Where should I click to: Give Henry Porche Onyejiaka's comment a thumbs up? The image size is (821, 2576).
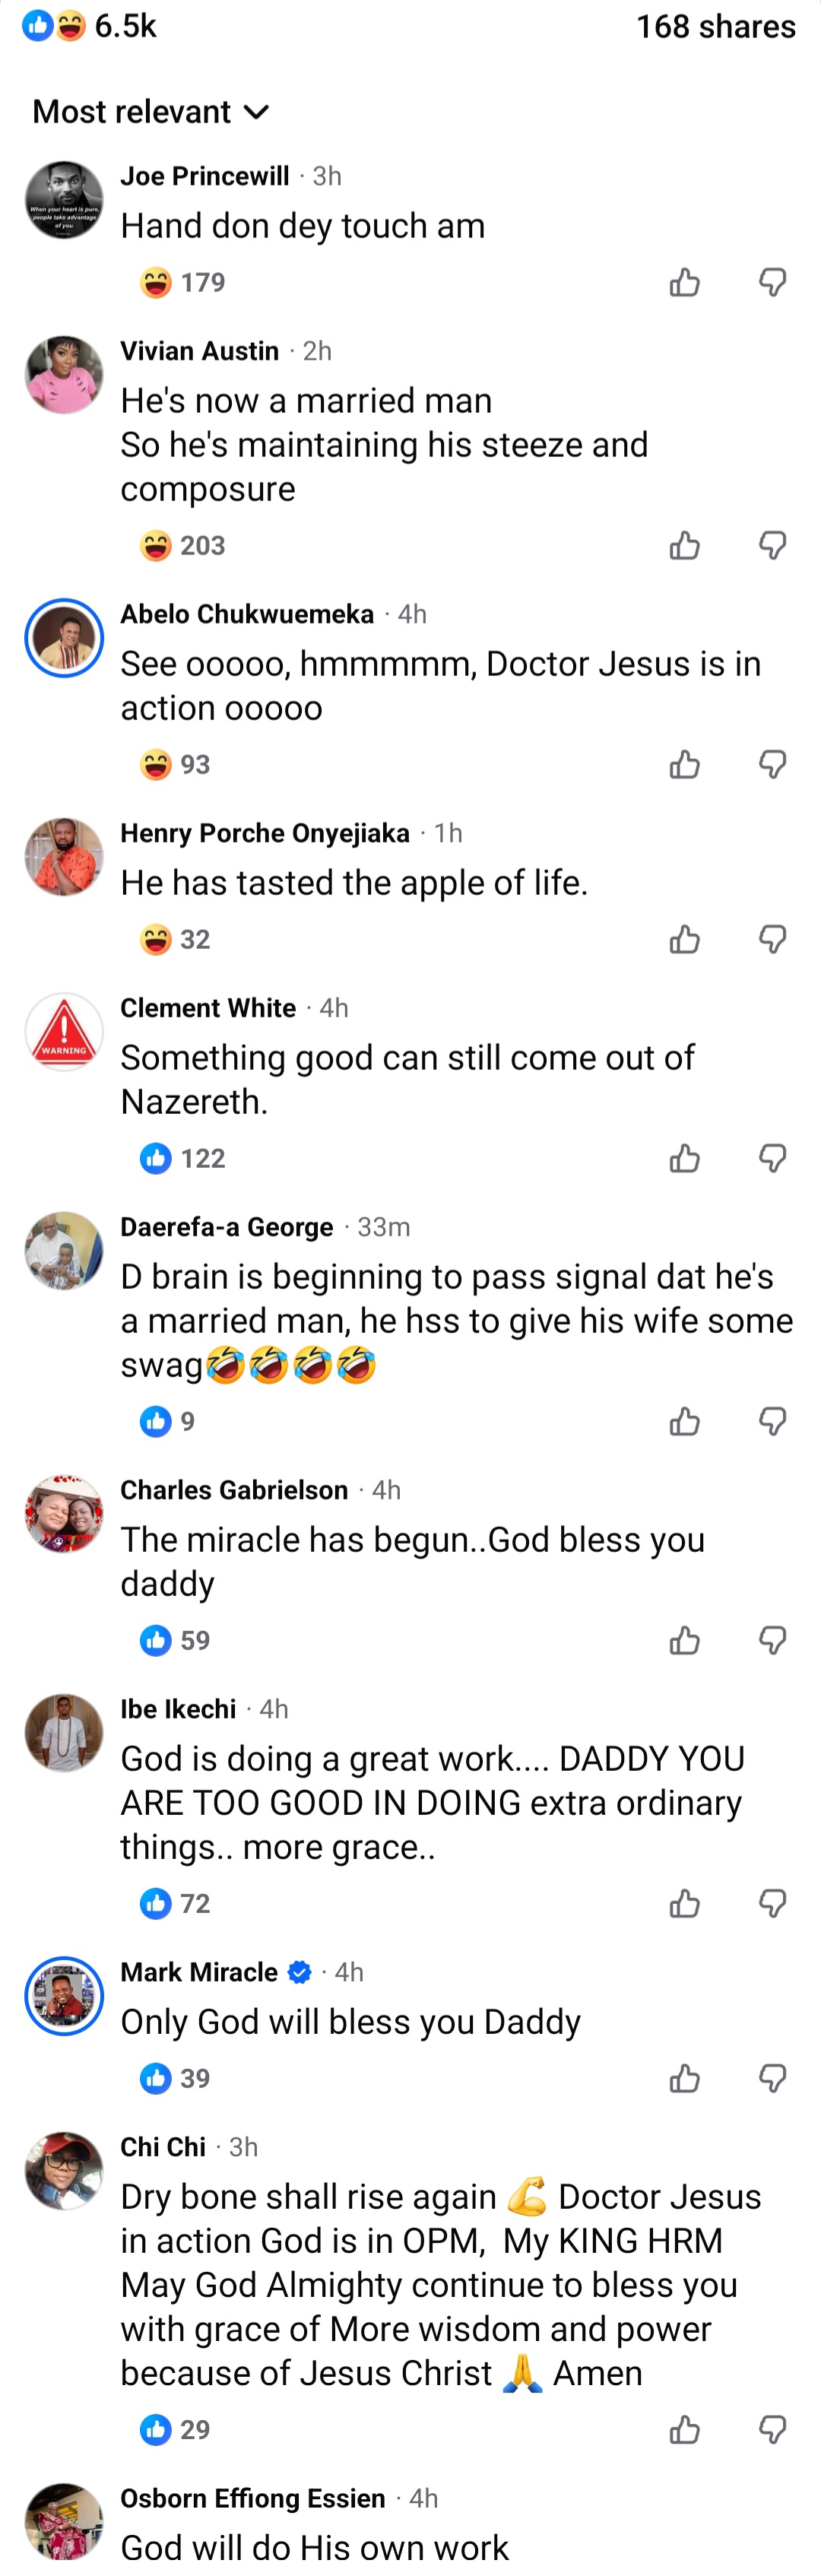point(684,939)
